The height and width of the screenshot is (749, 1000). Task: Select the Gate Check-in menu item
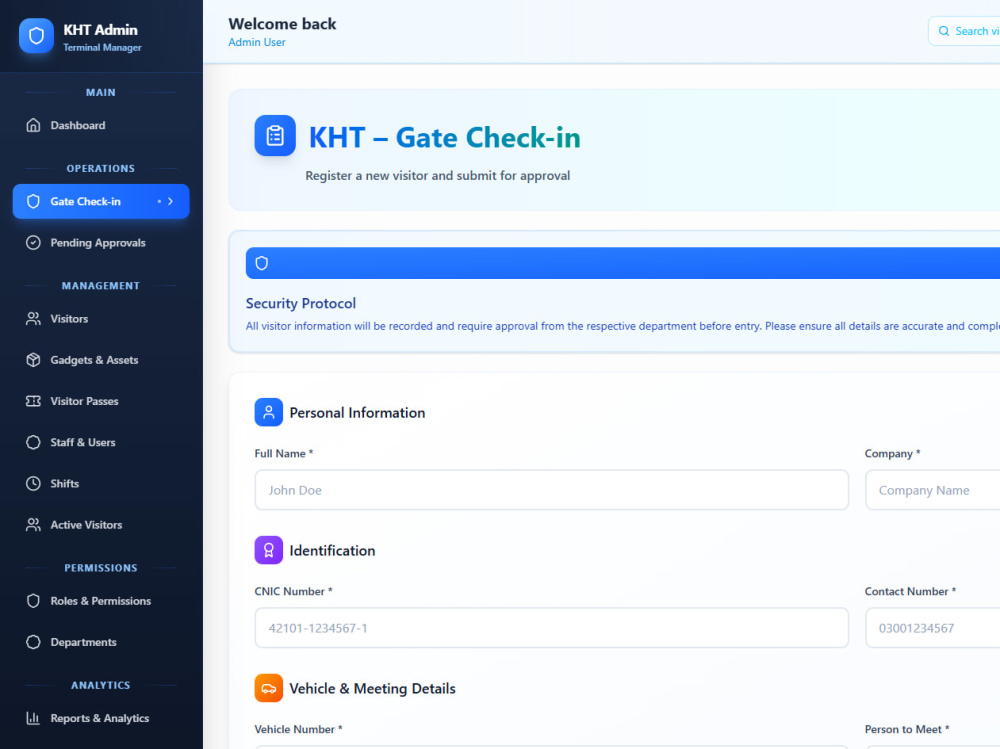(x=101, y=202)
